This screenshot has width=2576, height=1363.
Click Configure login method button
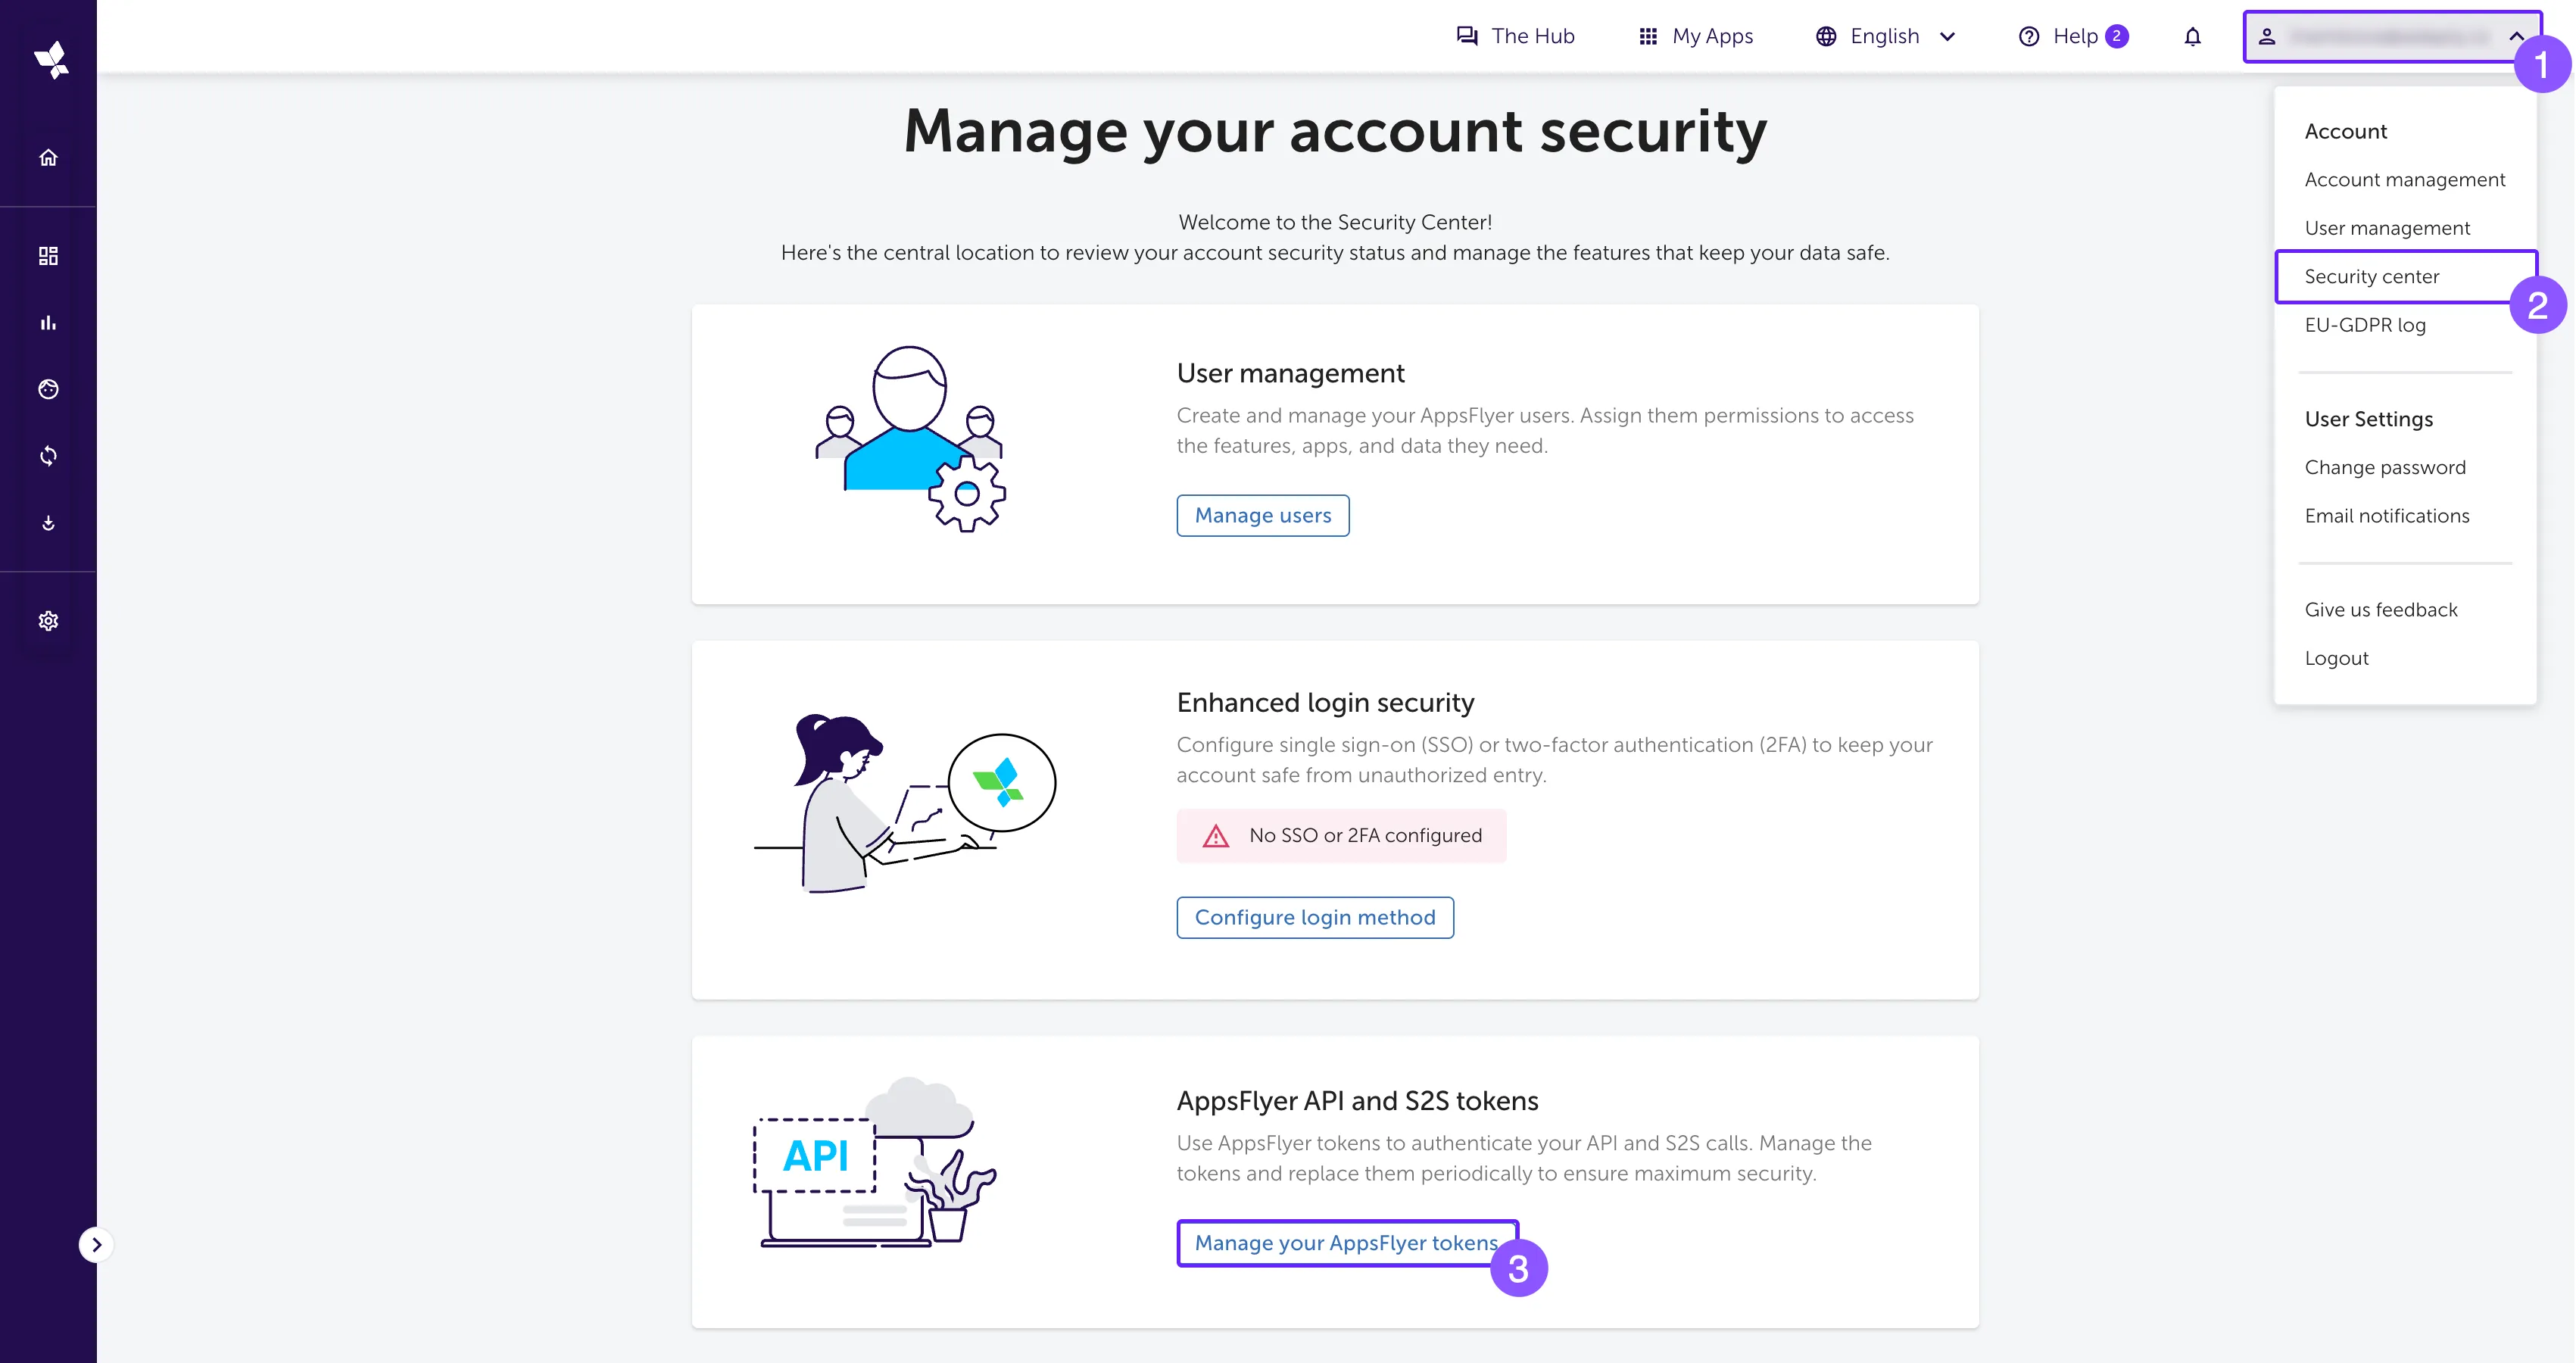[x=1314, y=918]
